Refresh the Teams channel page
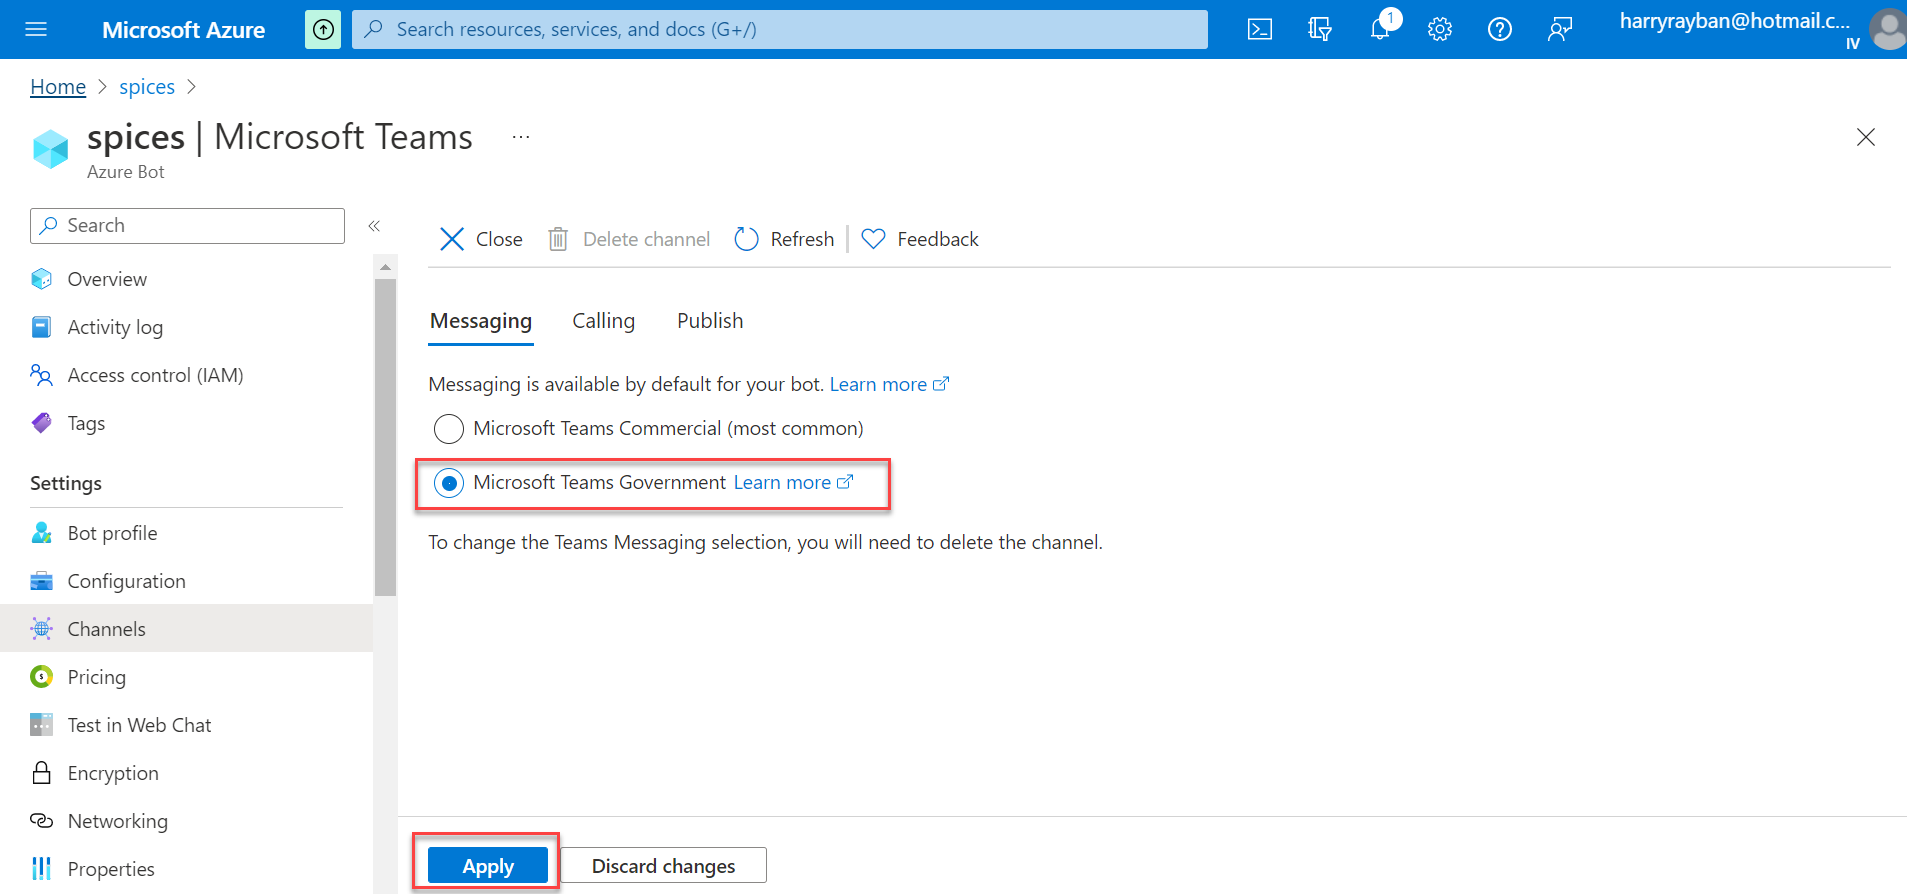1907x894 pixels. pyautogui.click(x=784, y=239)
